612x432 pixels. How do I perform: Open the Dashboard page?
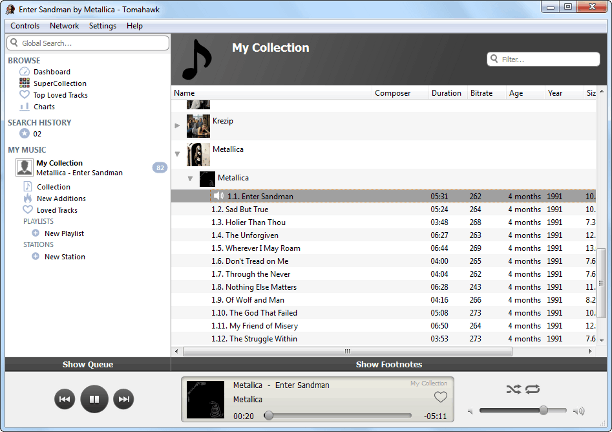[x=52, y=72]
